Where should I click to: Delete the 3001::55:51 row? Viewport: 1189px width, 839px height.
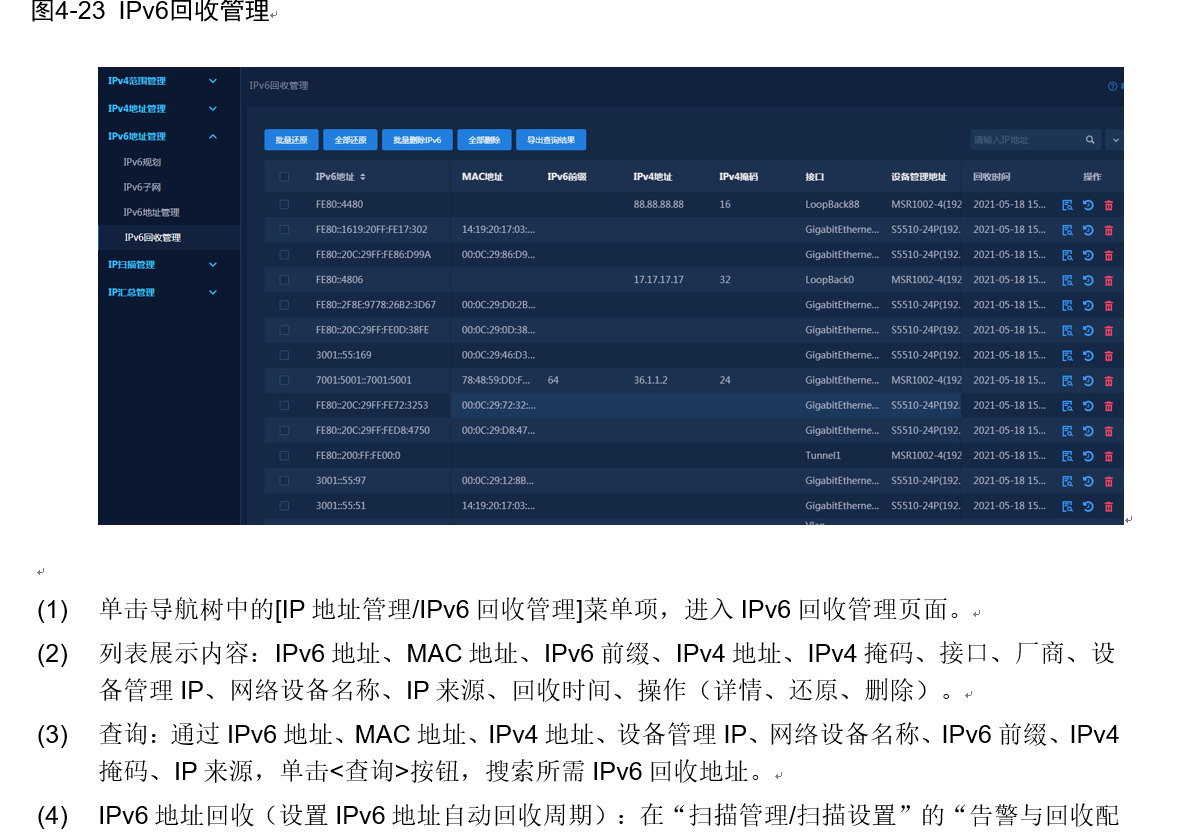1109,506
